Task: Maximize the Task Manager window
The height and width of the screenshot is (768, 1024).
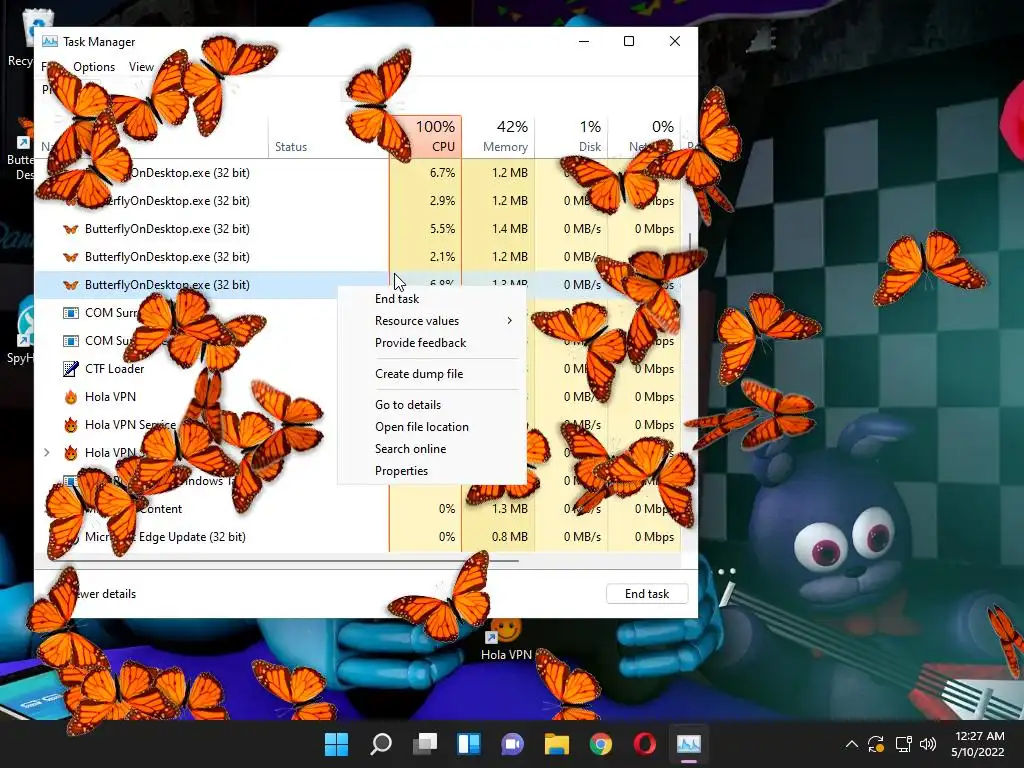Action: (629, 41)
